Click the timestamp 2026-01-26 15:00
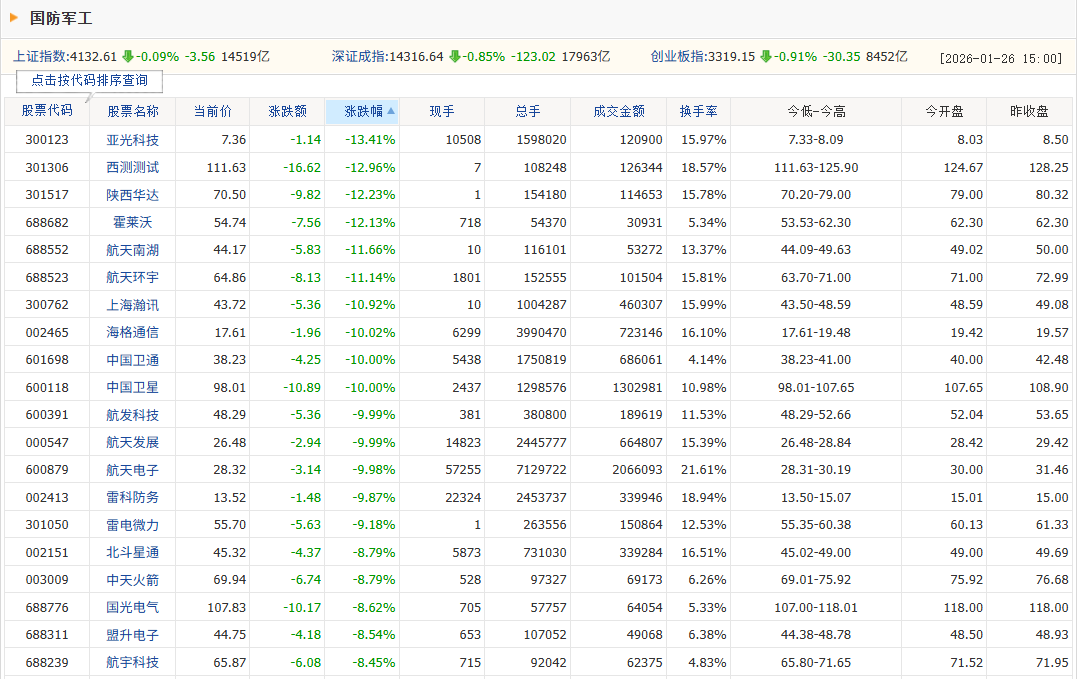1078x679 pixels. [1001, 58]
